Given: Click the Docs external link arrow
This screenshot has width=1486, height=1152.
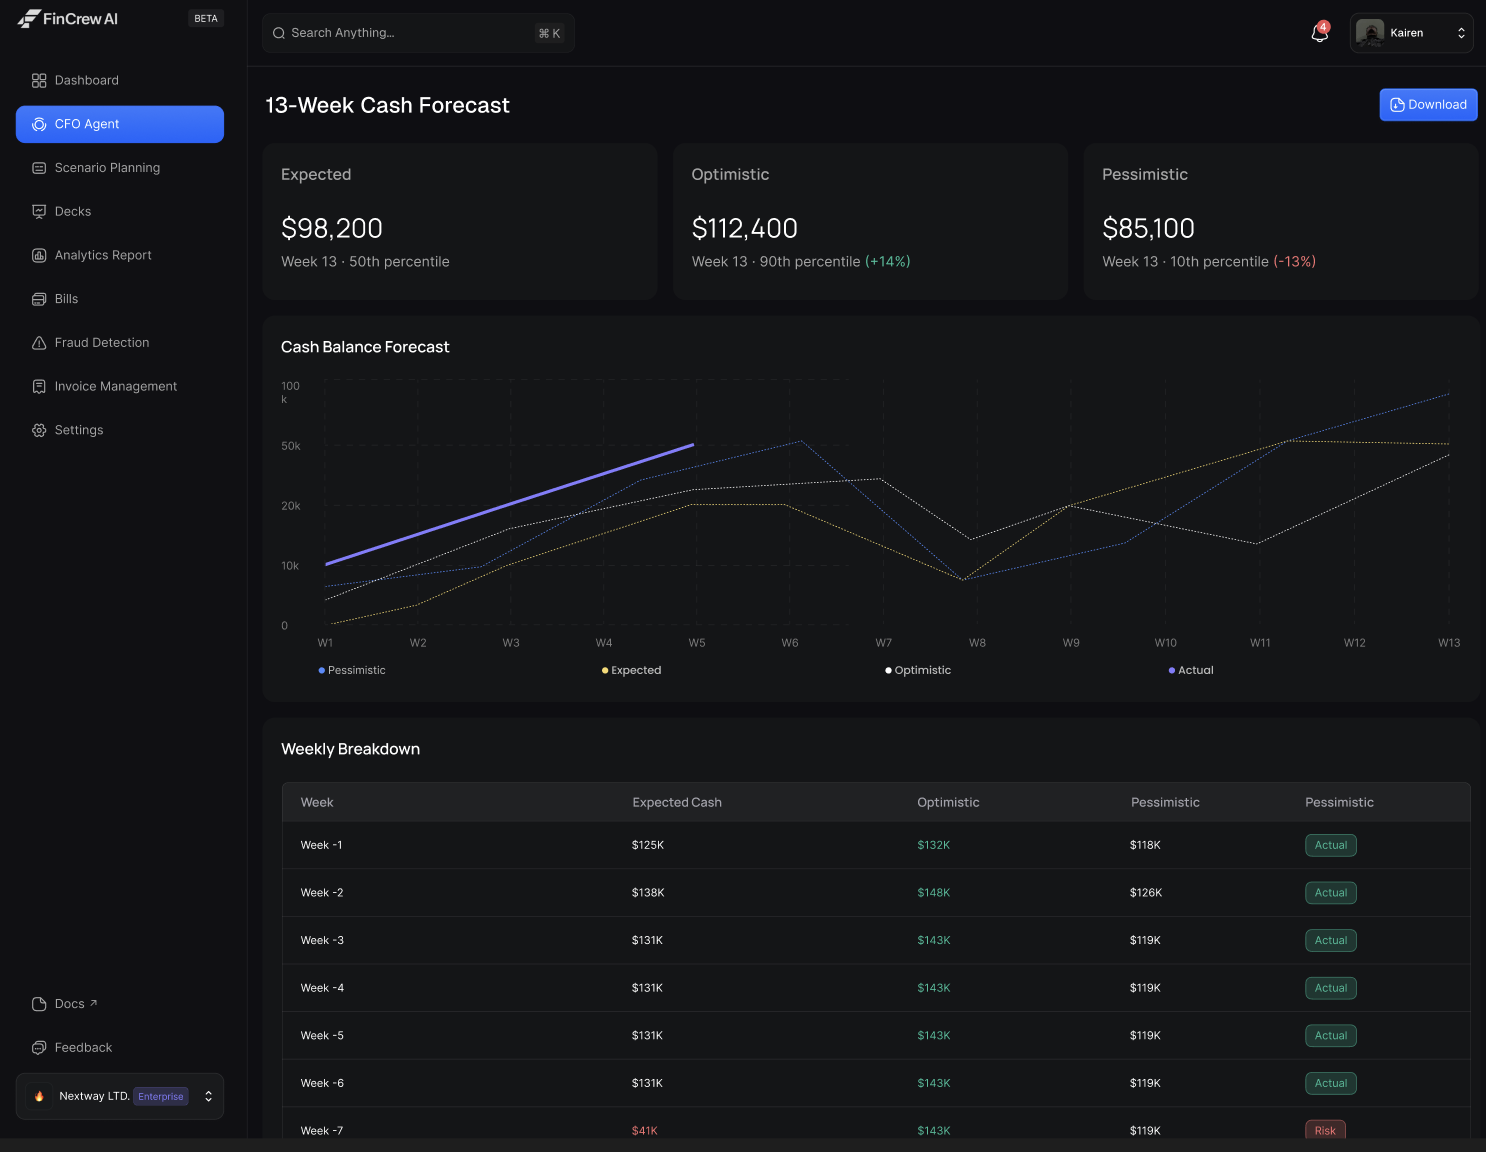Looking at the screenshot, I should [x=93, y=1003].
